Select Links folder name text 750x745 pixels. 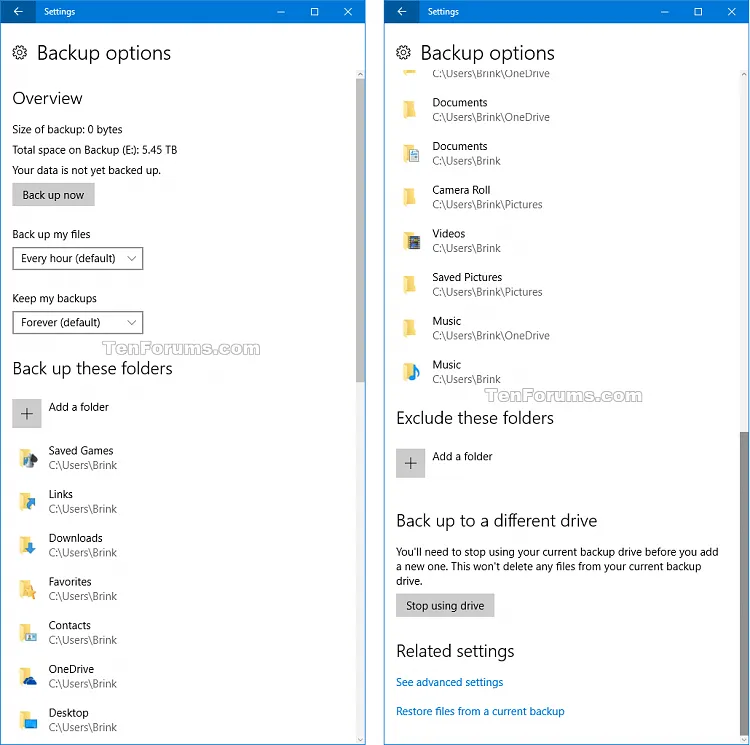click(x=61, y=494)
